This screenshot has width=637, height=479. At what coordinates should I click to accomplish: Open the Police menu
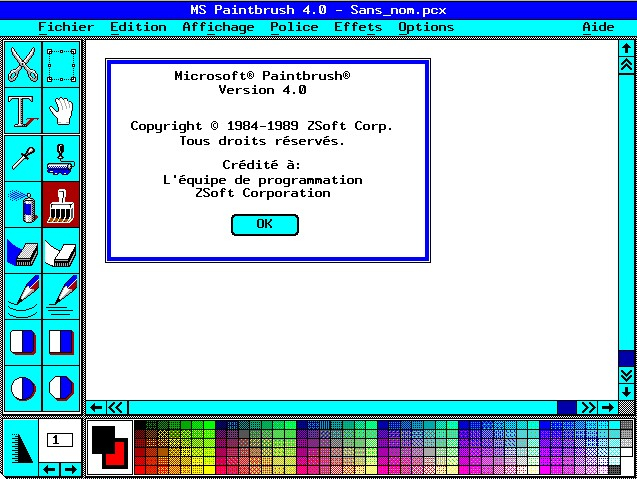pyautogui.click(x=294, y=27)
